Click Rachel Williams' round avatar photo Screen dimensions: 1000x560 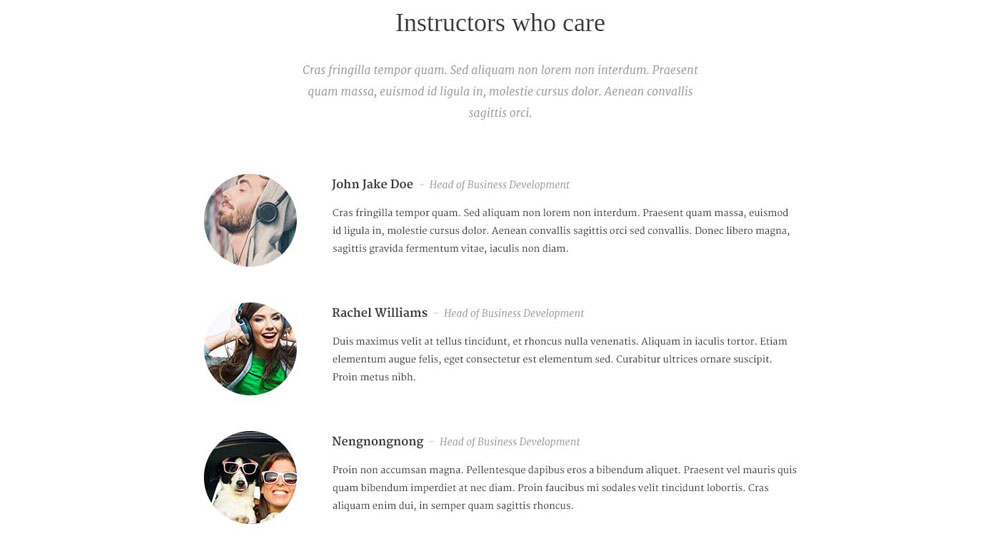pyautogui.click(x=250, y=349)
